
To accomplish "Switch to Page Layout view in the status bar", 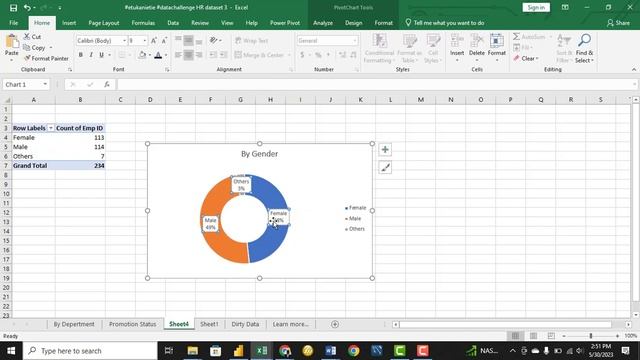I will point(533,336).
